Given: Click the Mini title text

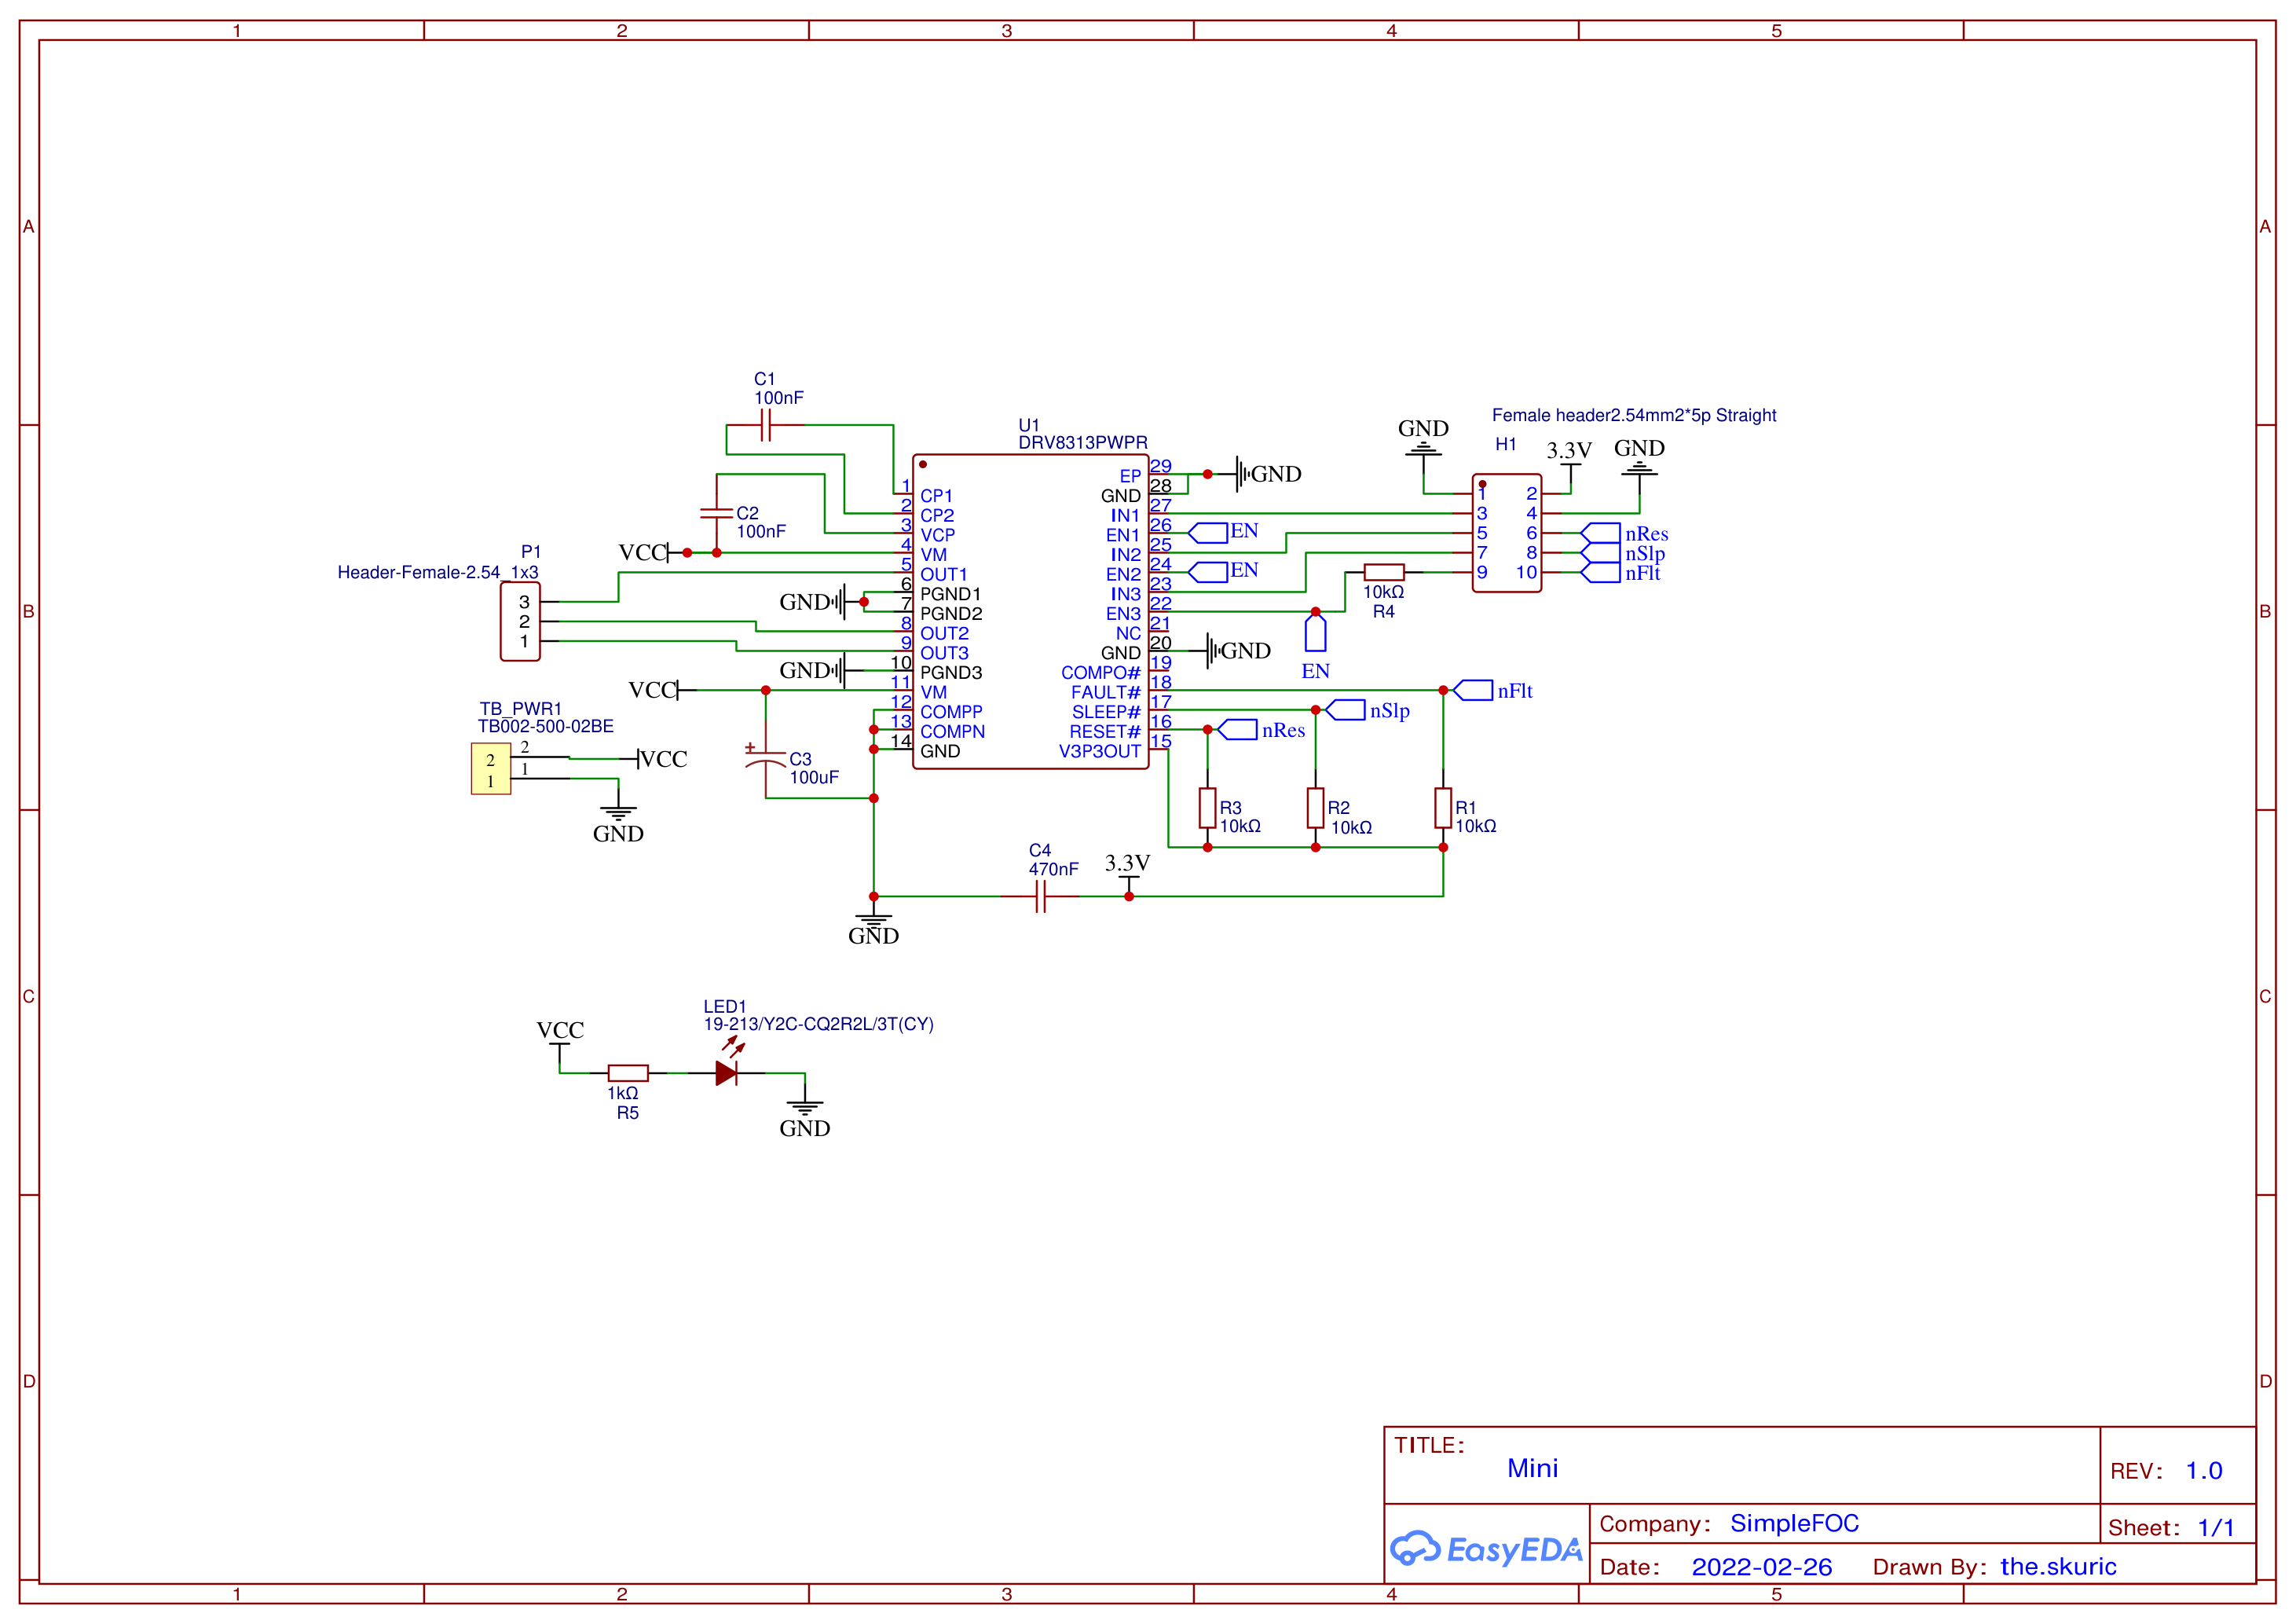Looking at the screenshot, I should 1532,1468.
